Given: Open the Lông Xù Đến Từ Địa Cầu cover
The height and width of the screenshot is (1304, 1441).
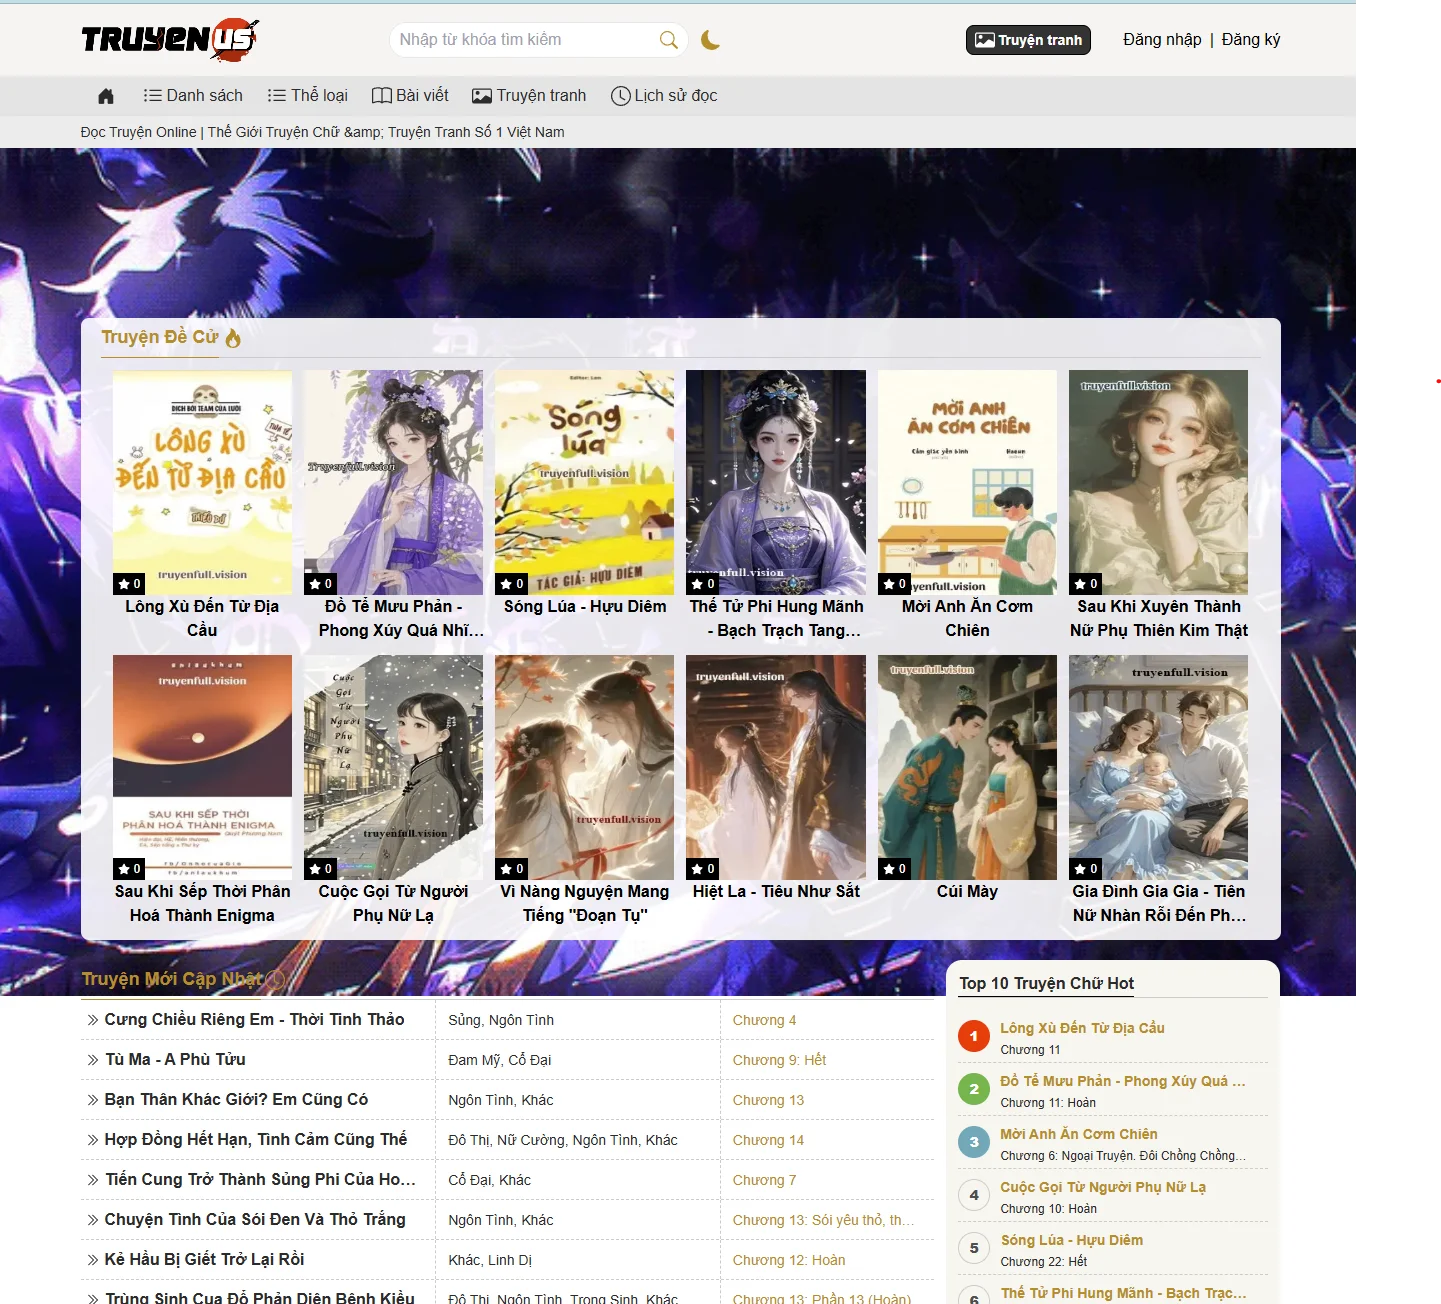Looking at the screenshot, I should tap(202, 482).
